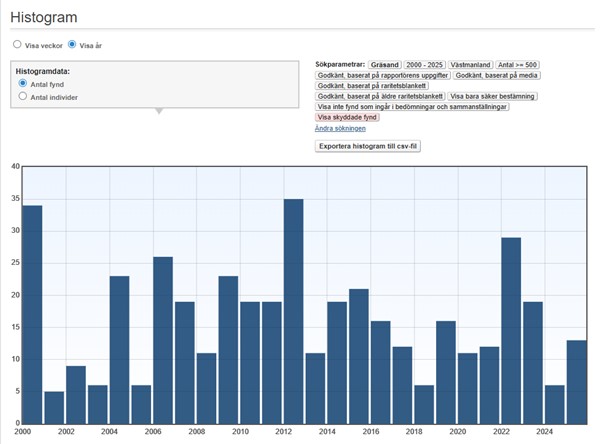This screenshot has width=602, height=444.
Task: Click the '2000 - 2025' parameter tag
Action: click(x=424, y=64)
